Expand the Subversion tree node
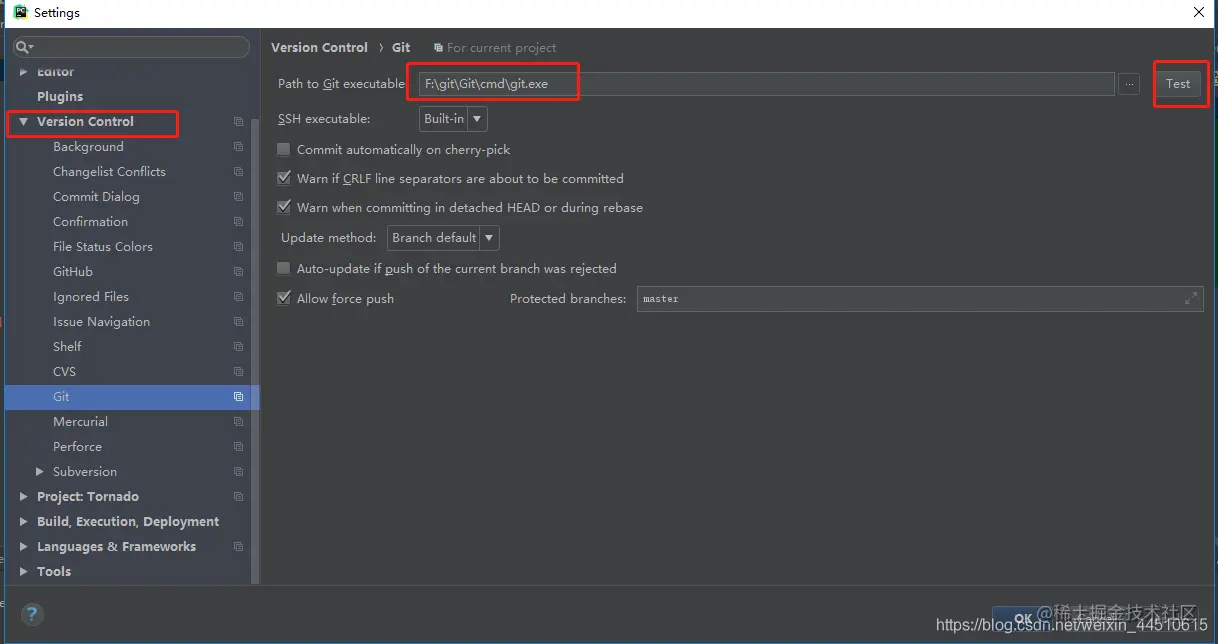Image resolution: width=1218 pixels, height=644 pixels. point(40,472)
